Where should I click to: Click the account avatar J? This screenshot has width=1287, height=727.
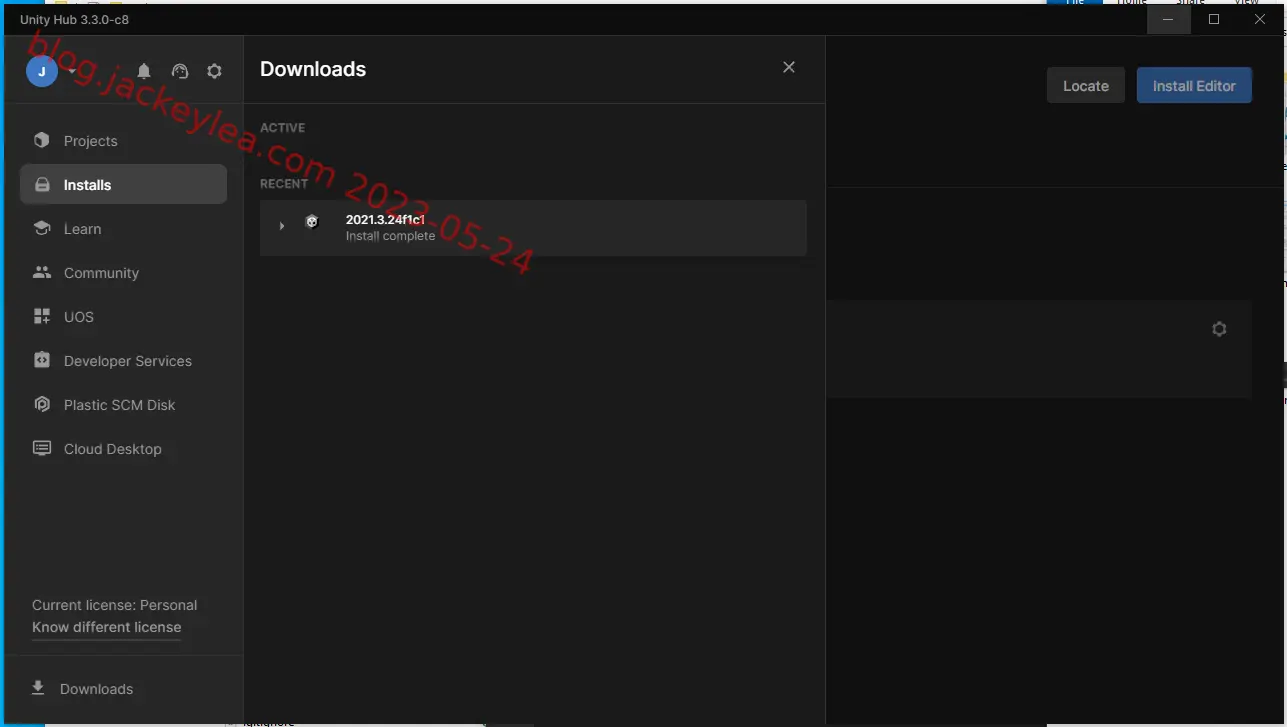pos(42,71)
